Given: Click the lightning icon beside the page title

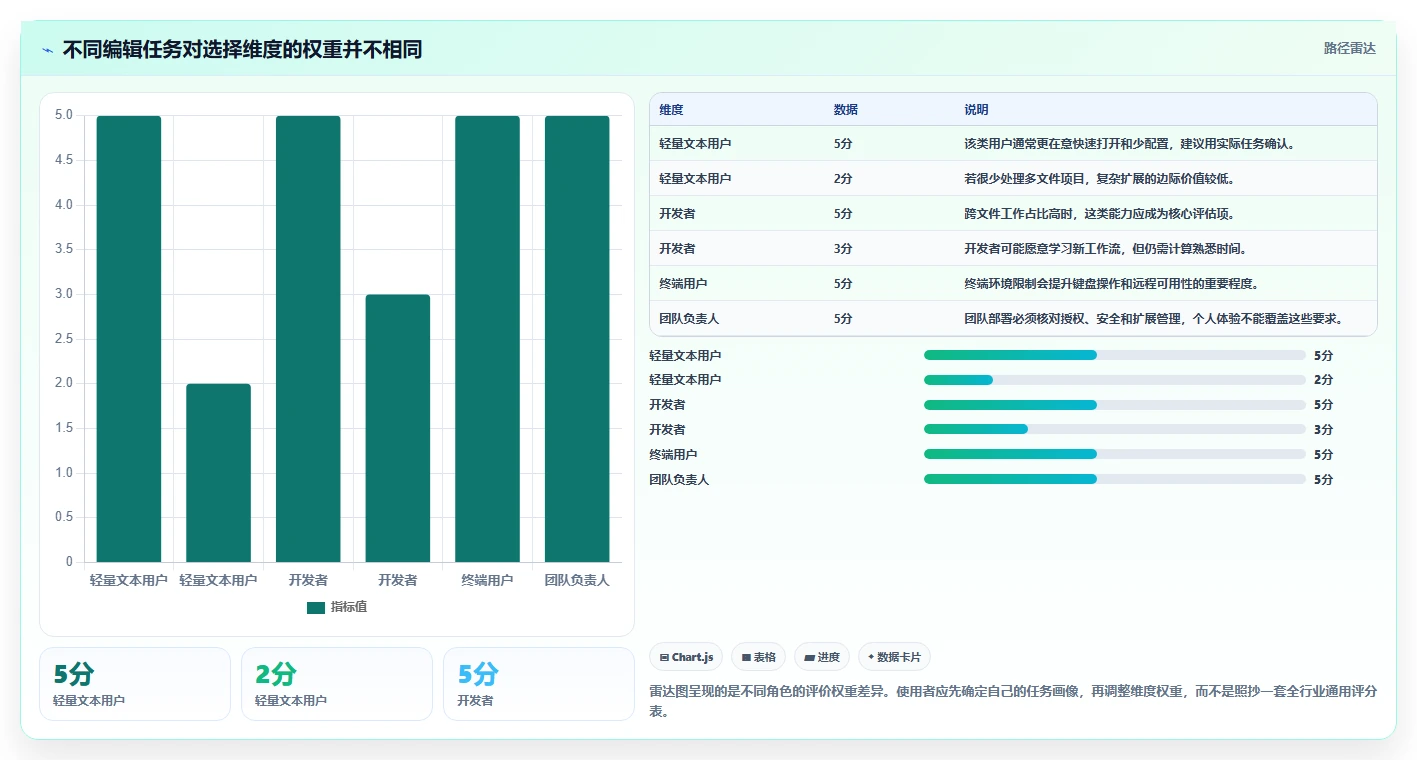Looking at the screenshot, I should [x=48, y=50].
